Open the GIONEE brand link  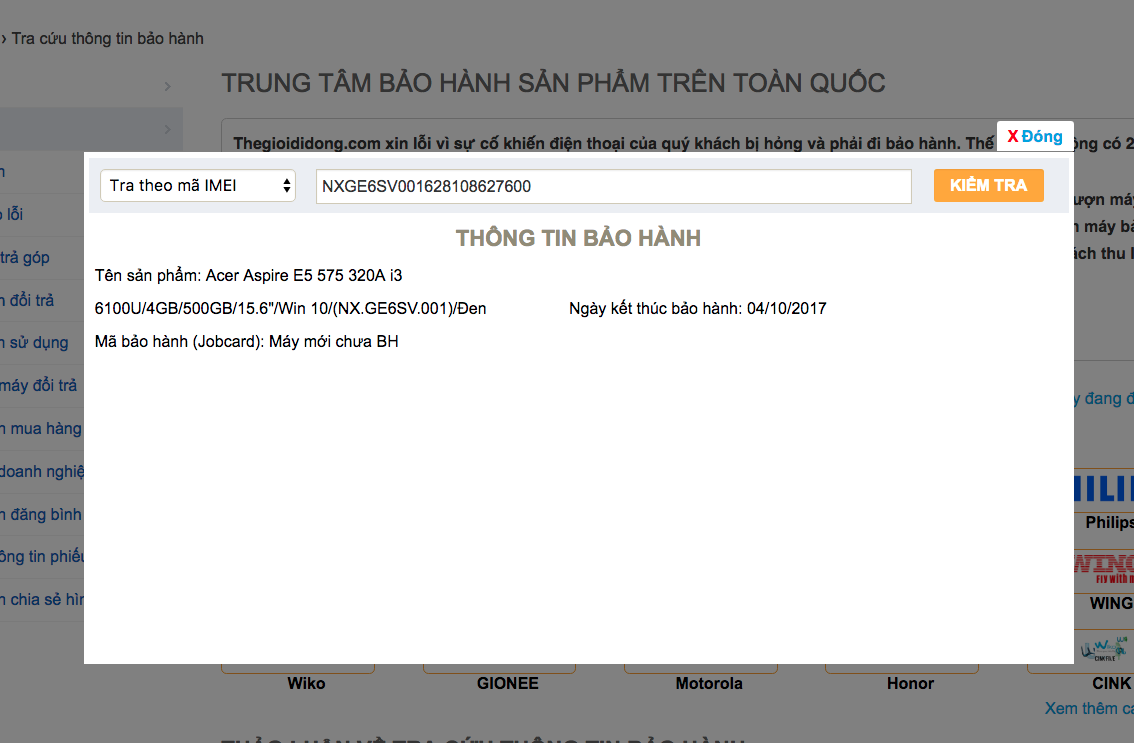click(508, 683)
